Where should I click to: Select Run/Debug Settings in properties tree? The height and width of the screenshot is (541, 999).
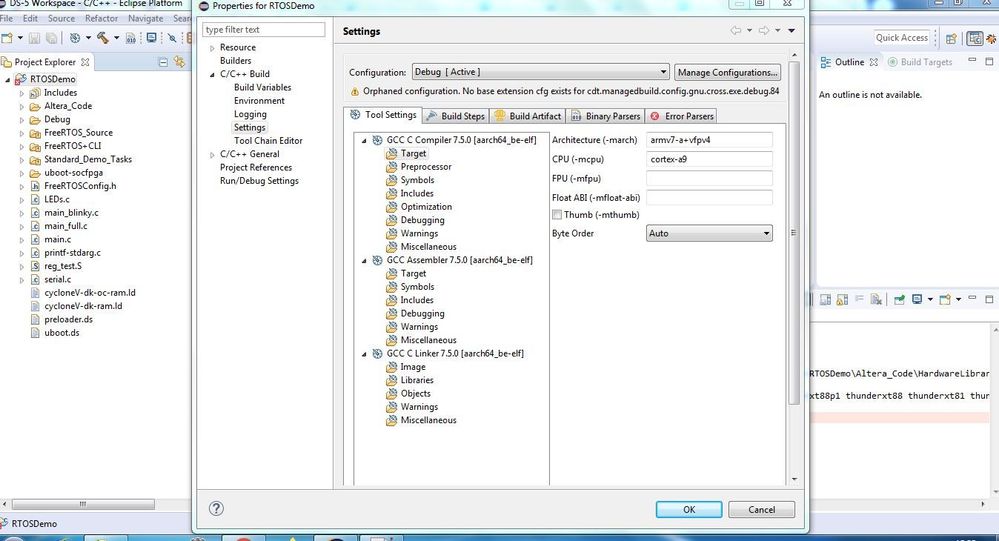point(259,181)
